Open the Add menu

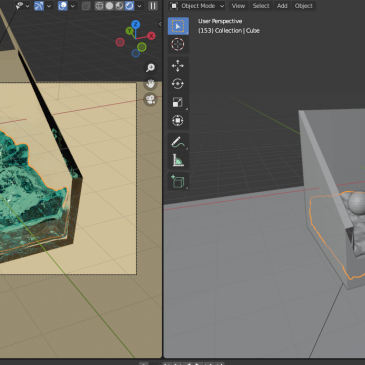(x=282, y=6)
